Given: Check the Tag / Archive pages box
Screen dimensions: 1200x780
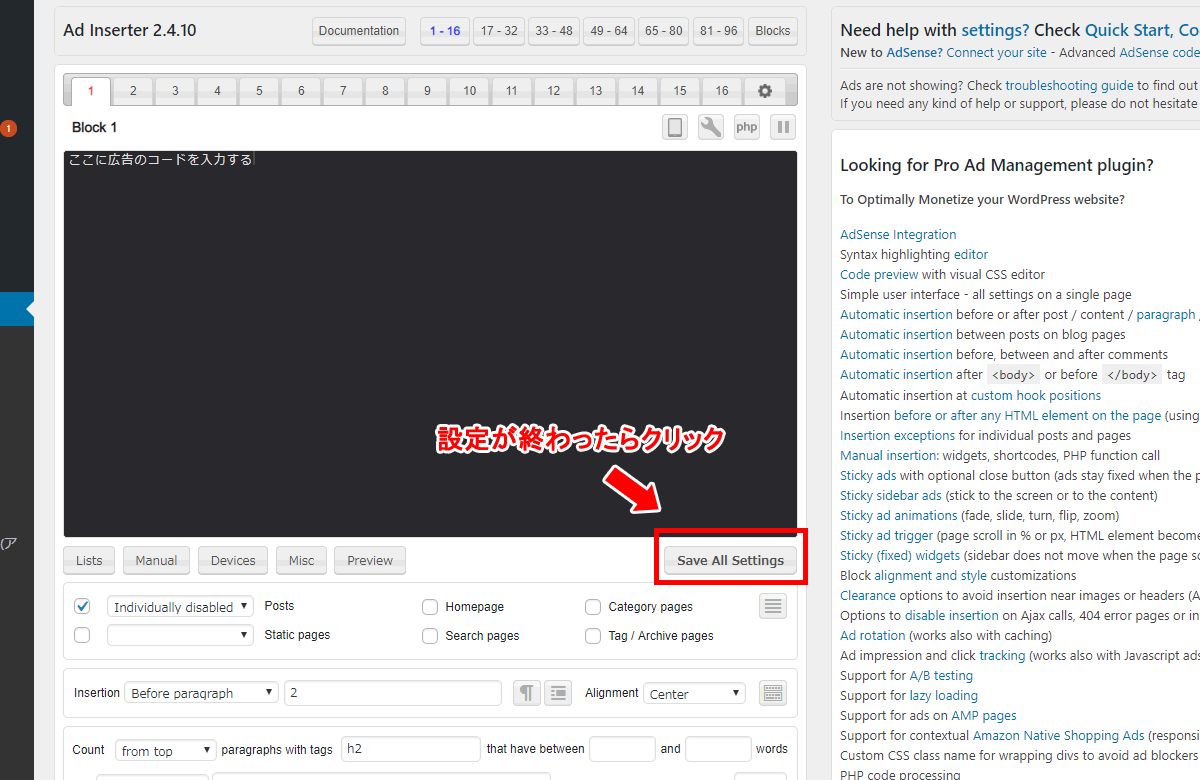Looking at the screenshot, I should click(x=592, y=636).
